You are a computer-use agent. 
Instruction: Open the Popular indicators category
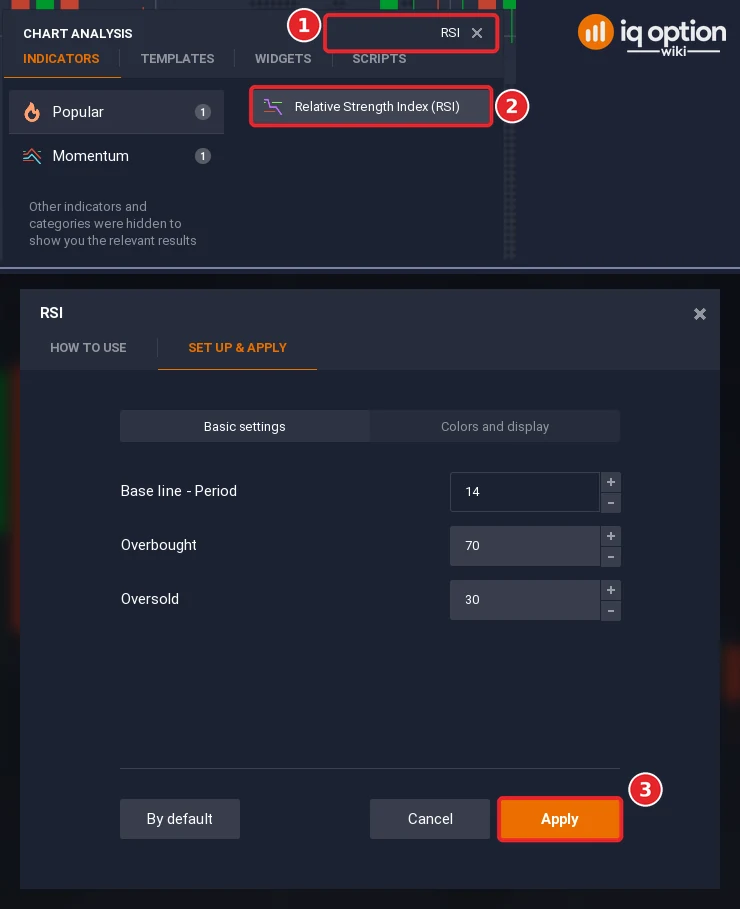coord(116,112)
